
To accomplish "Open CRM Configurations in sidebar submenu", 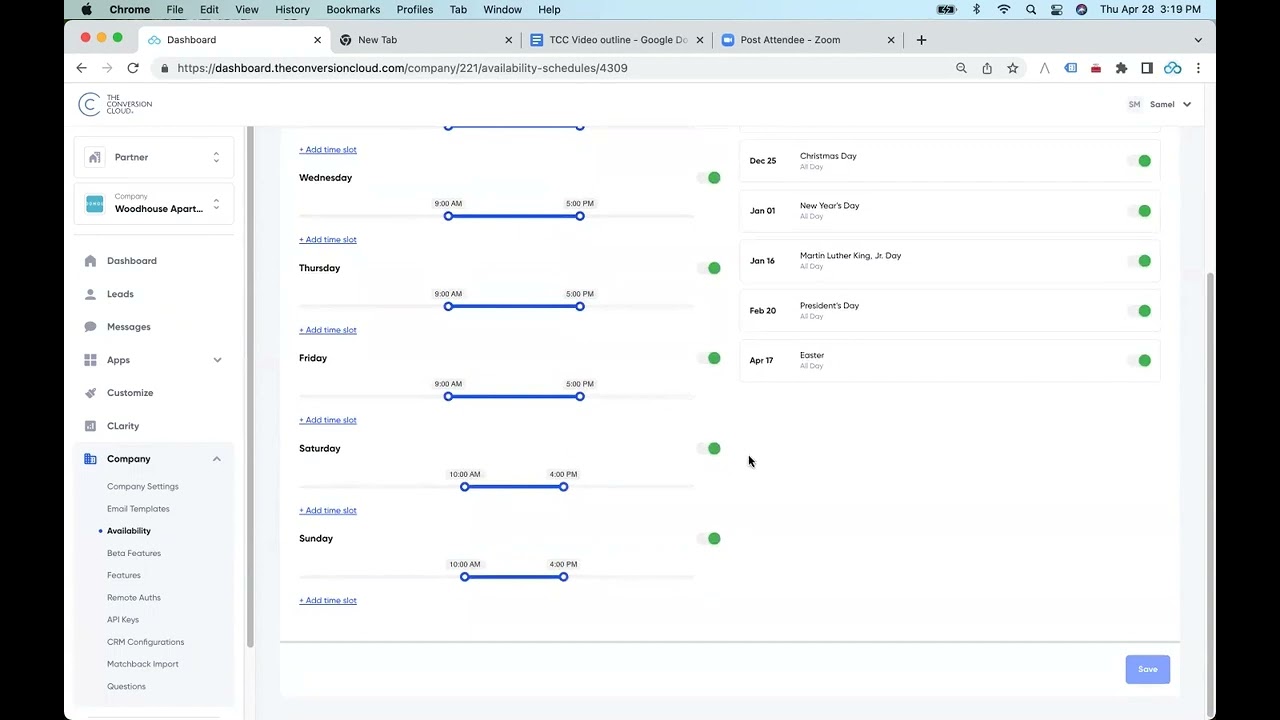I will tap(145, 642).
